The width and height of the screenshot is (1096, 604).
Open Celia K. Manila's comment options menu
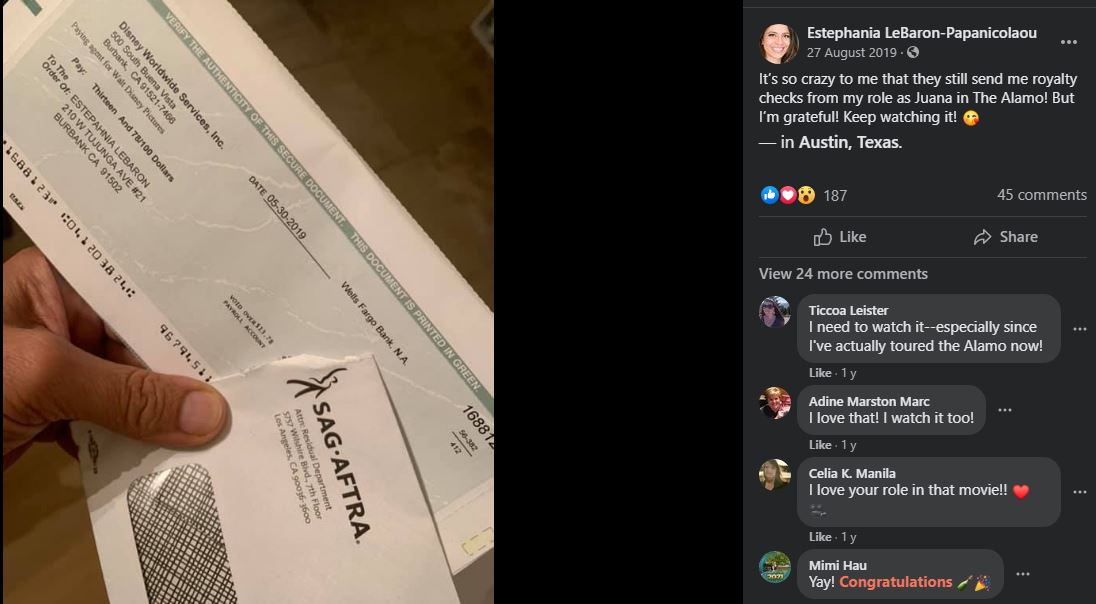(x=1079, y=492)
